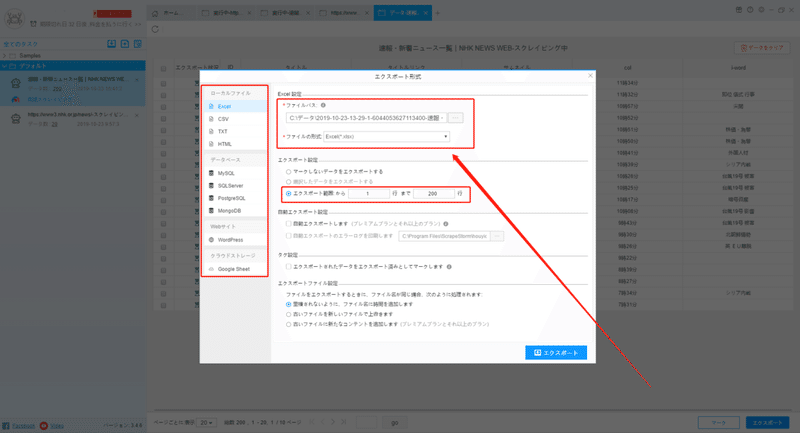Select append new content to old file option
This screenshot has width=800, height=433.
[x=289, y=324]
